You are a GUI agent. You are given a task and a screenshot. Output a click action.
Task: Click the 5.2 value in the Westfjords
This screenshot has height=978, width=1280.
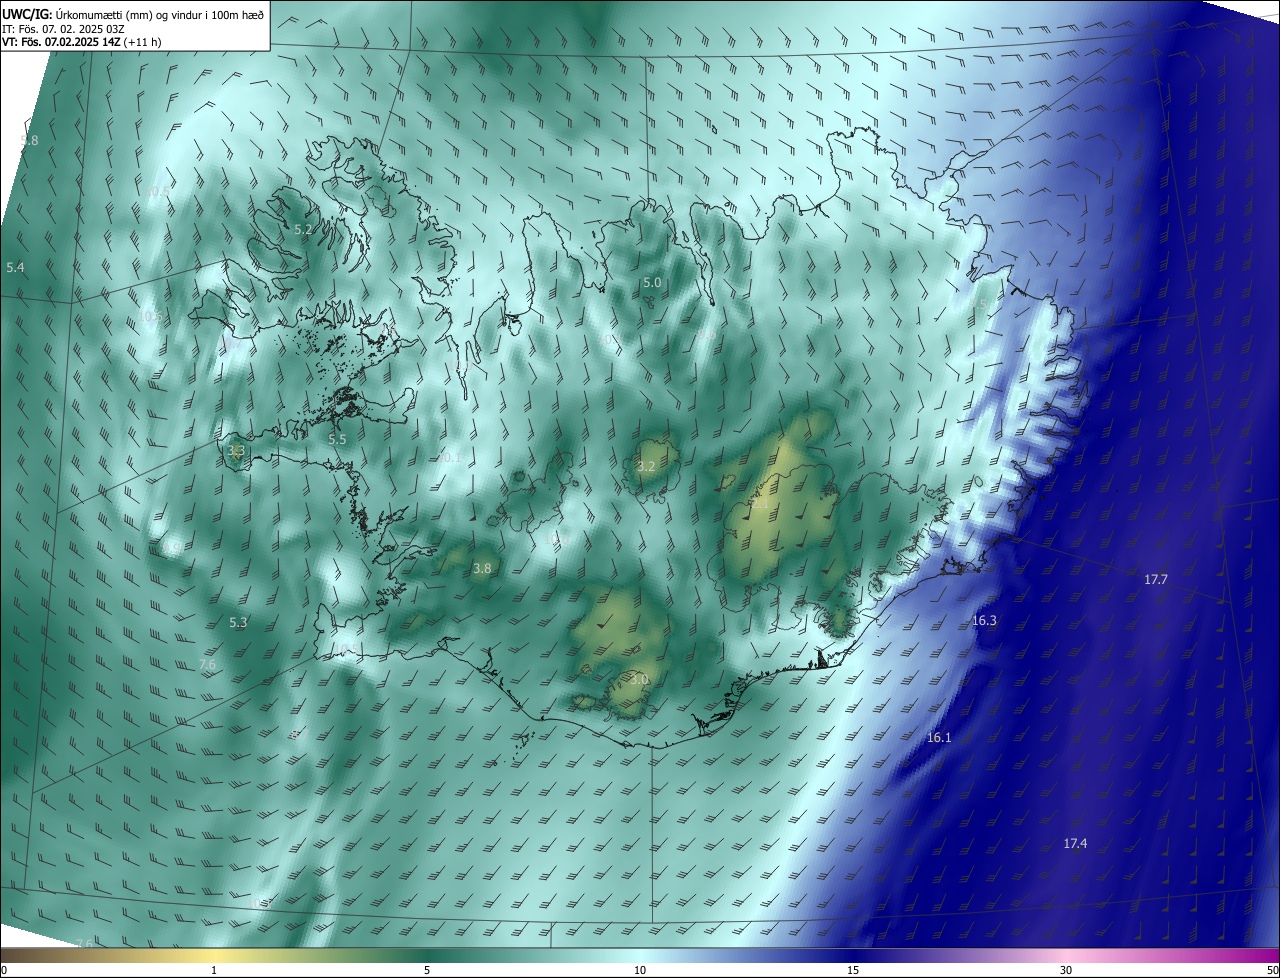click(303, 230)
